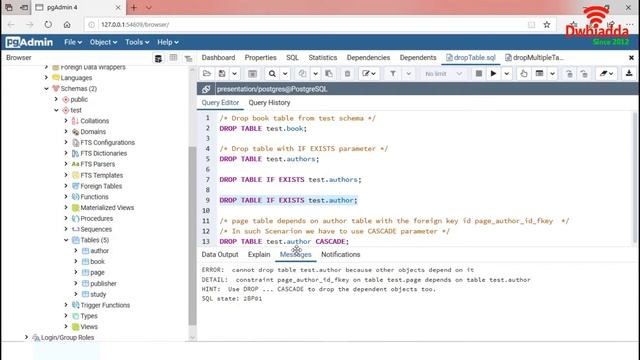Collapse the Tables (5) node
The width and height of the screenshot is (640, 360).
66,240
